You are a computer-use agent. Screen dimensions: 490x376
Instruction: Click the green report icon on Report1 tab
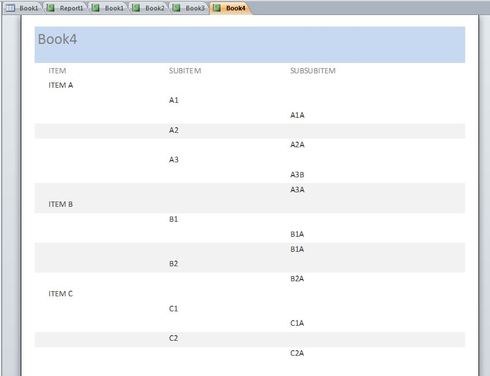coord(51,8)
